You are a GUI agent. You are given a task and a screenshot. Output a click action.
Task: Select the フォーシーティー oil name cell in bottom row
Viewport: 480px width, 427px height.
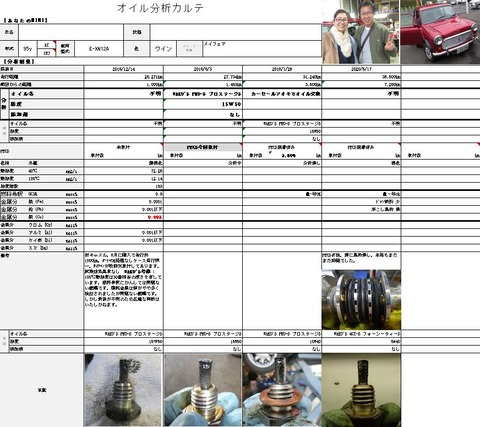[x=361, y=334]
